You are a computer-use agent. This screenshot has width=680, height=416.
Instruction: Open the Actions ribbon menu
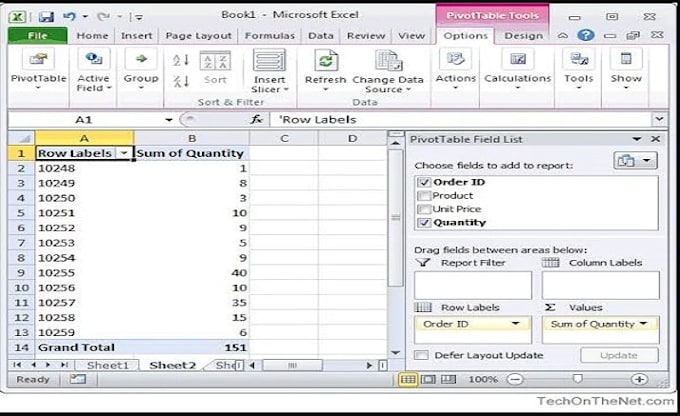pyautogui.click(x=455, y=69)
